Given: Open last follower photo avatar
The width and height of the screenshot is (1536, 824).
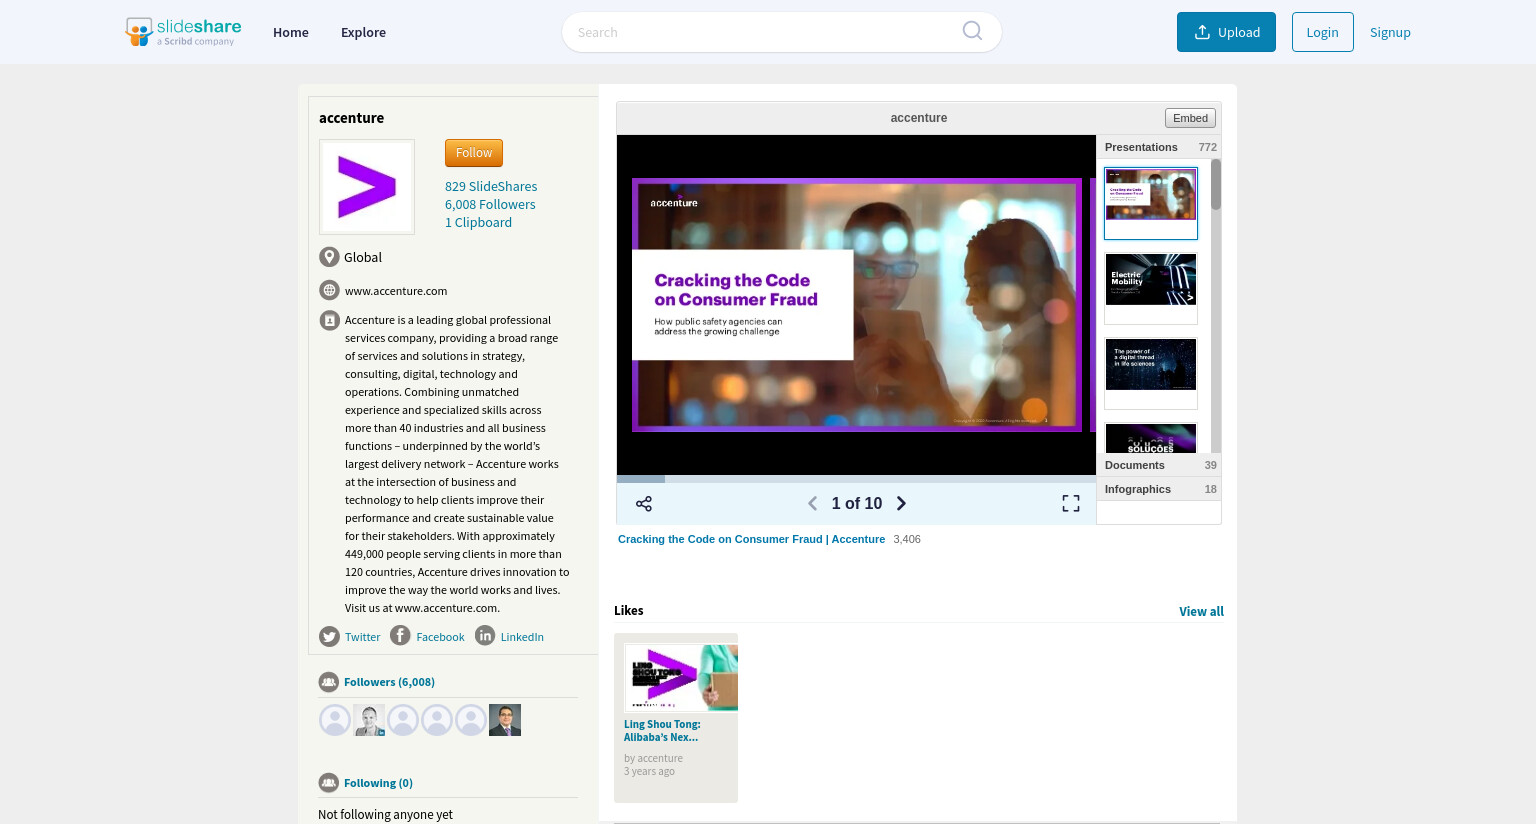Looking at the screenshot, I should point(505,720).
